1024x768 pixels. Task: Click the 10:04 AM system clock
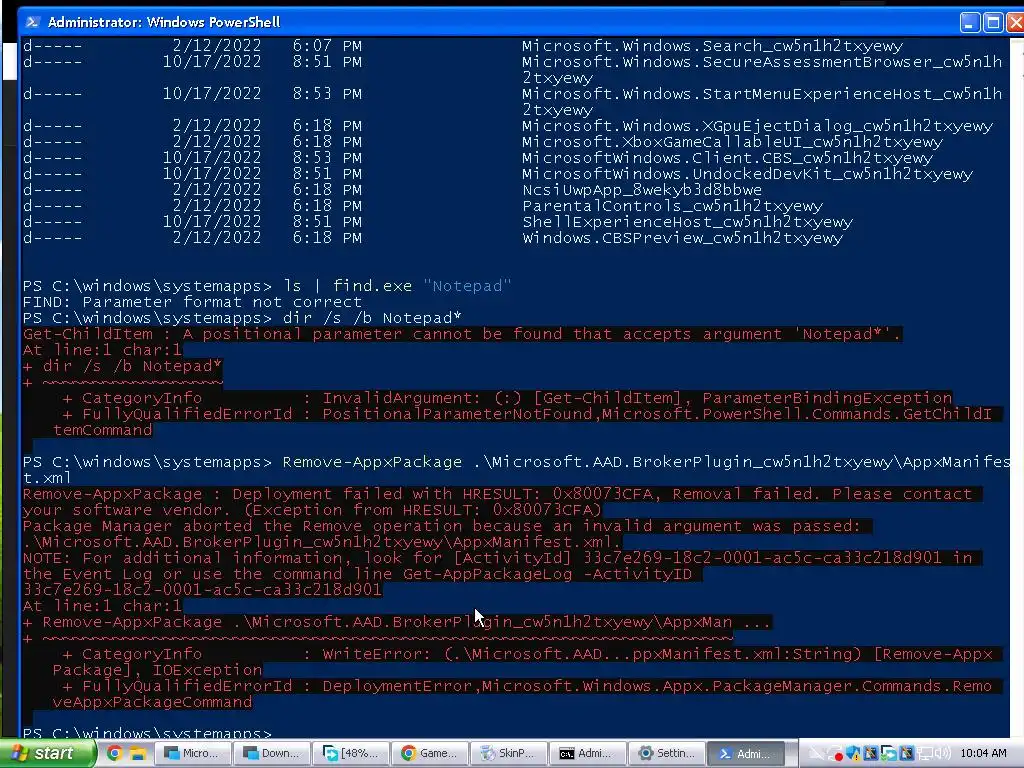(x=984, y=754)
